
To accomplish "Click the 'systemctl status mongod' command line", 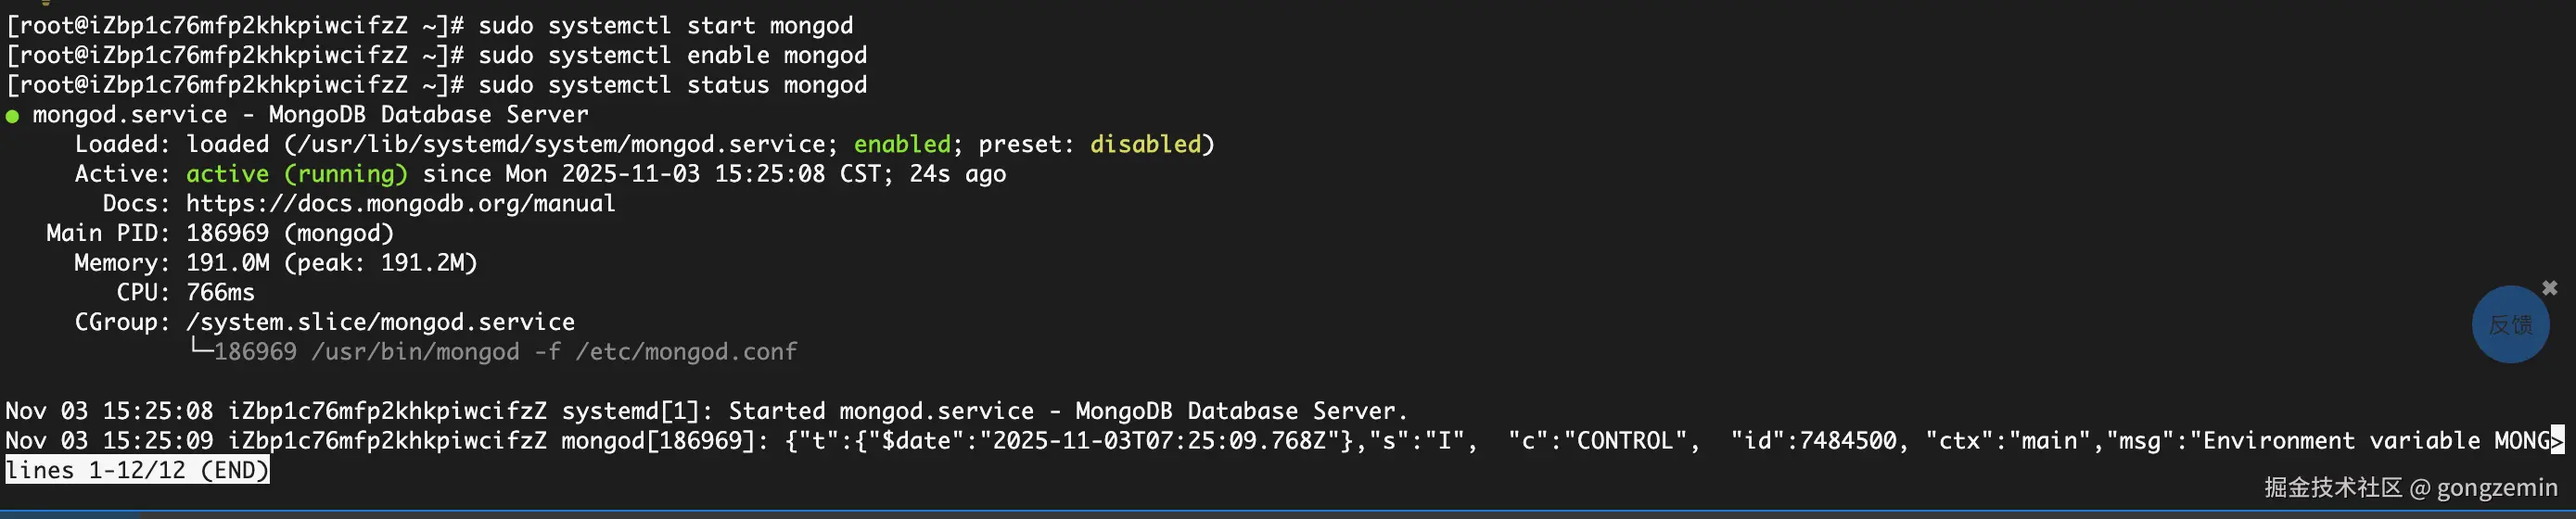I will point(672,85).
